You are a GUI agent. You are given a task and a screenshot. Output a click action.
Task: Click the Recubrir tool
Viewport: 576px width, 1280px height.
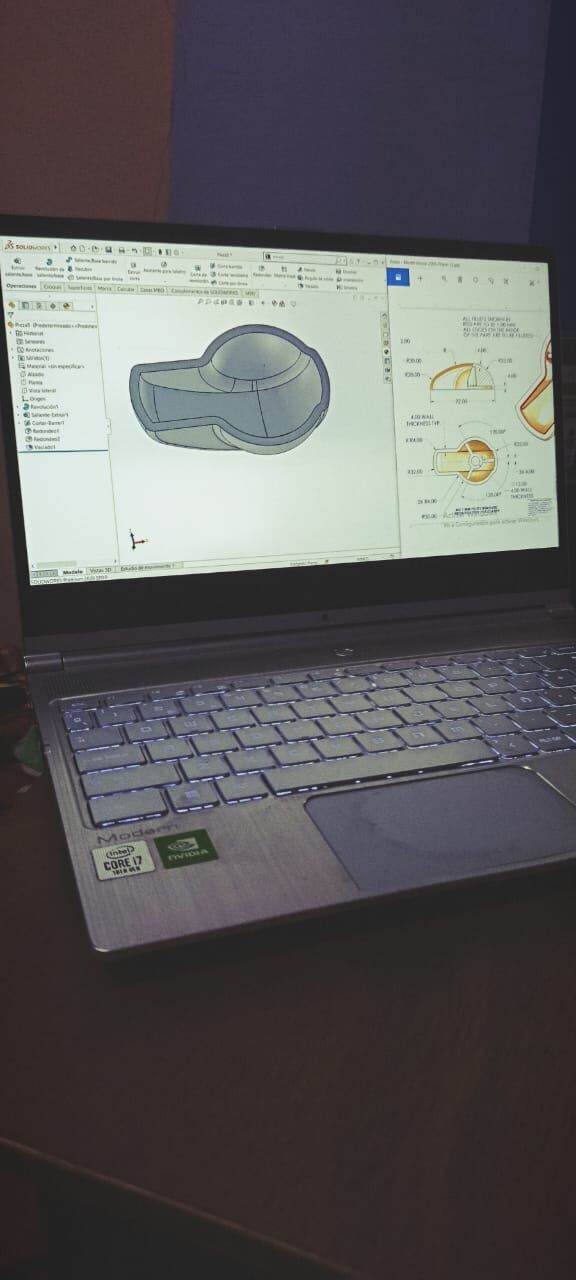click(x=80, y=268)
